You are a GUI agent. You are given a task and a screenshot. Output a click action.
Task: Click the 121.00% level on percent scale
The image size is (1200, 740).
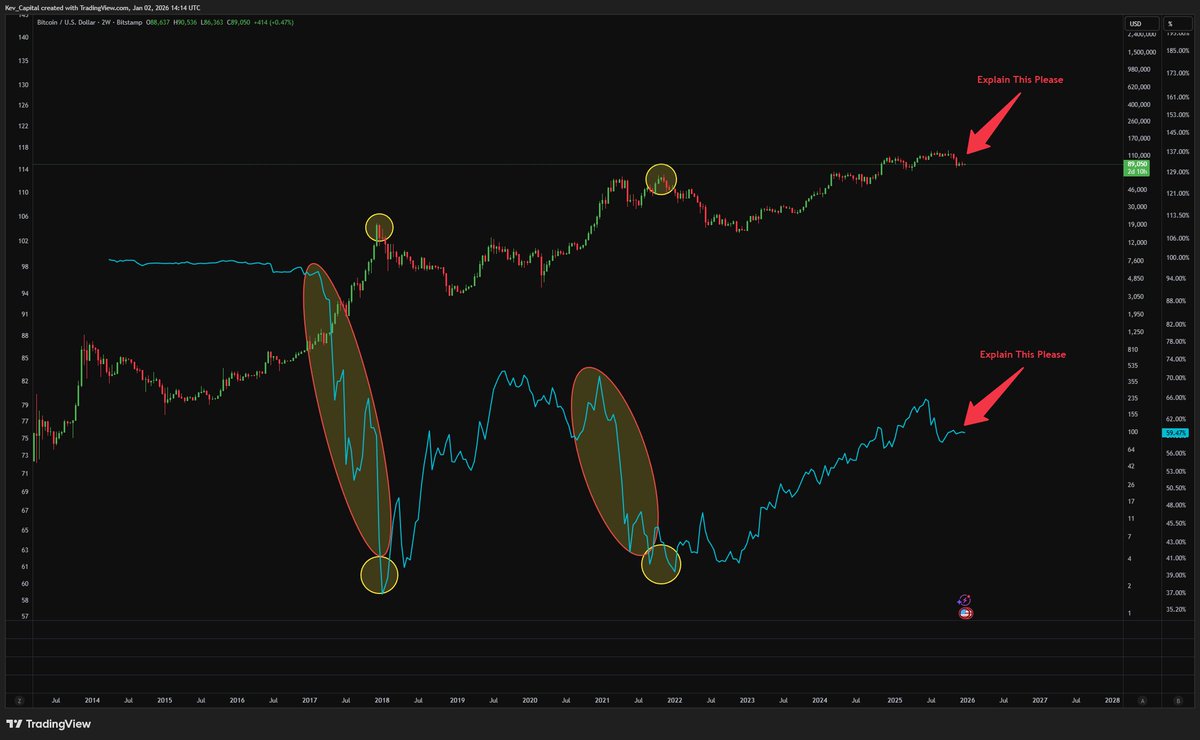click(x=1177, y=193)
